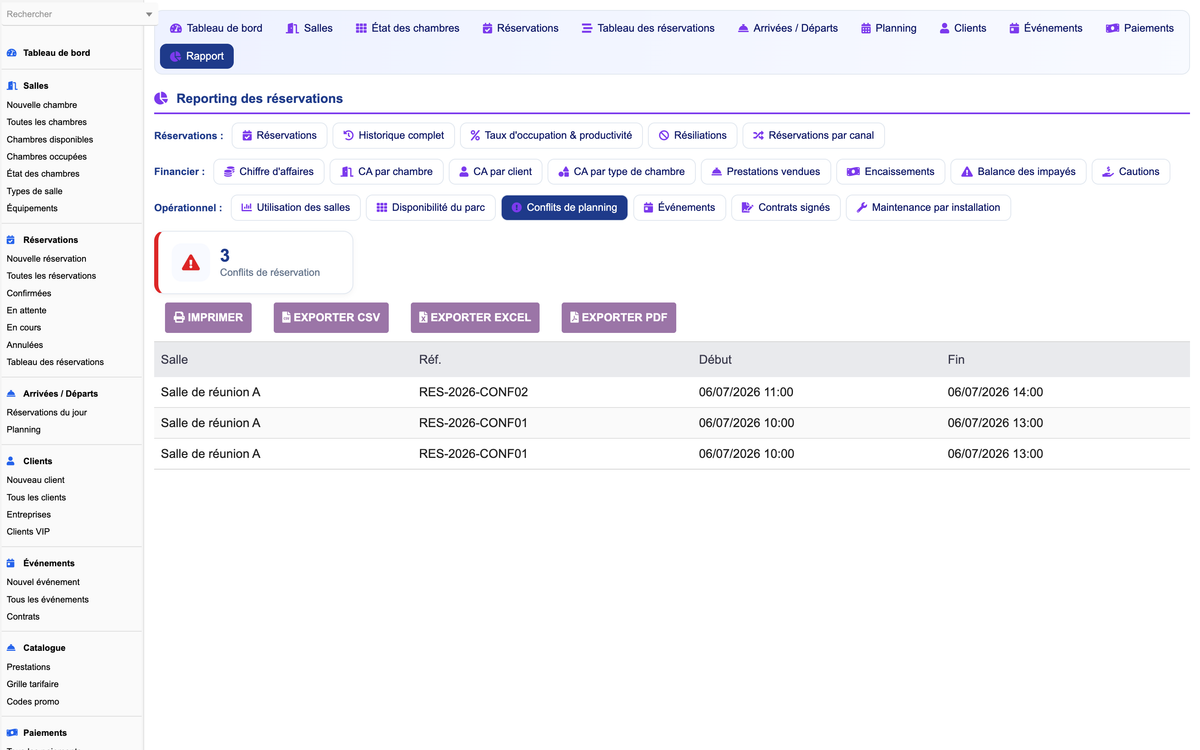
Task: Click the Conflits de réservation count card
Action: point(254,263)
